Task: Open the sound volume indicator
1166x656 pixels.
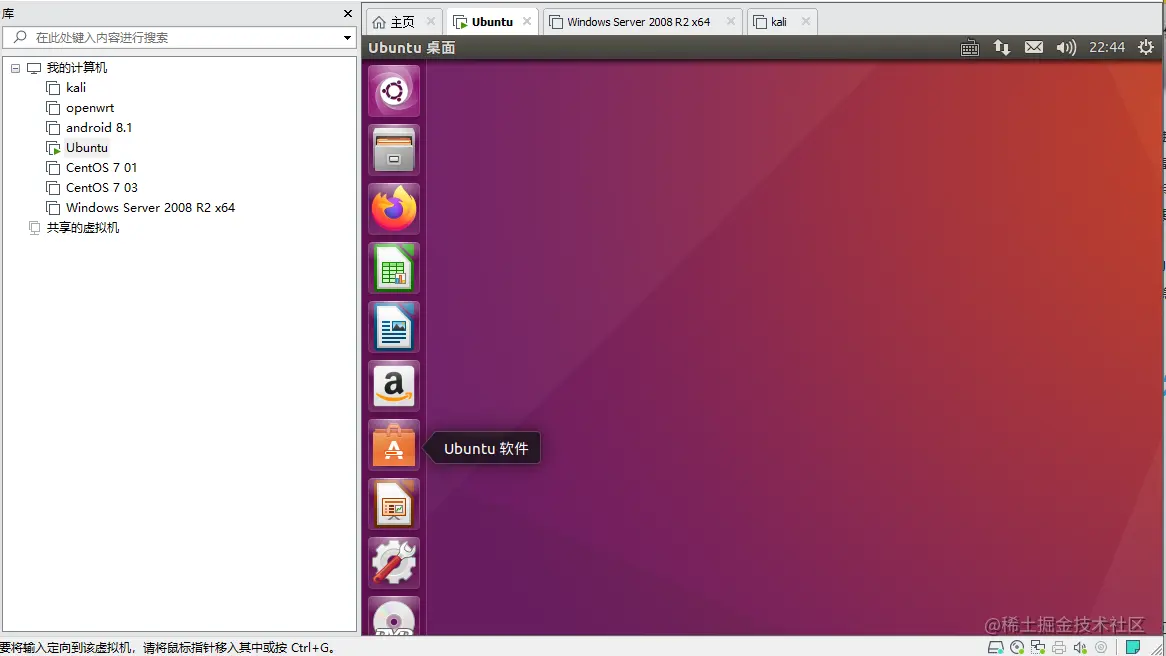Action: click(x=1066, y=48)
